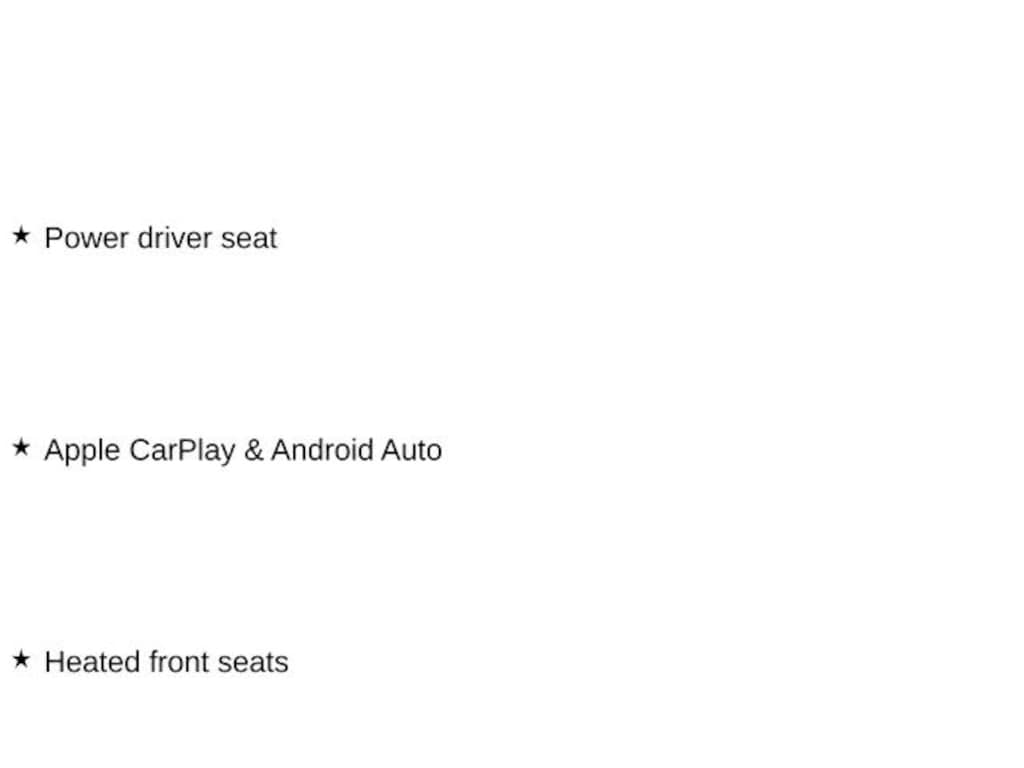Screen dimensions: 1024x768
Task: Click the word "Heated"
Action: point(92,662)
